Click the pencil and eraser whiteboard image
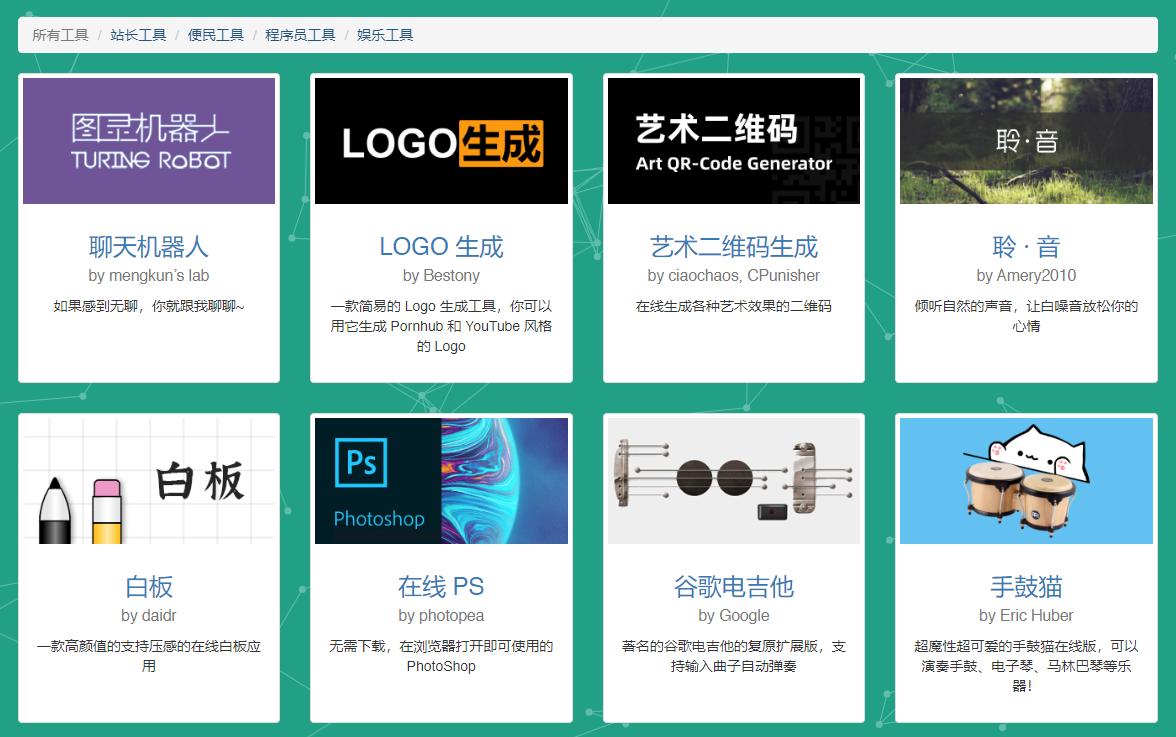The image size is (1176, 737). (148, 480)
